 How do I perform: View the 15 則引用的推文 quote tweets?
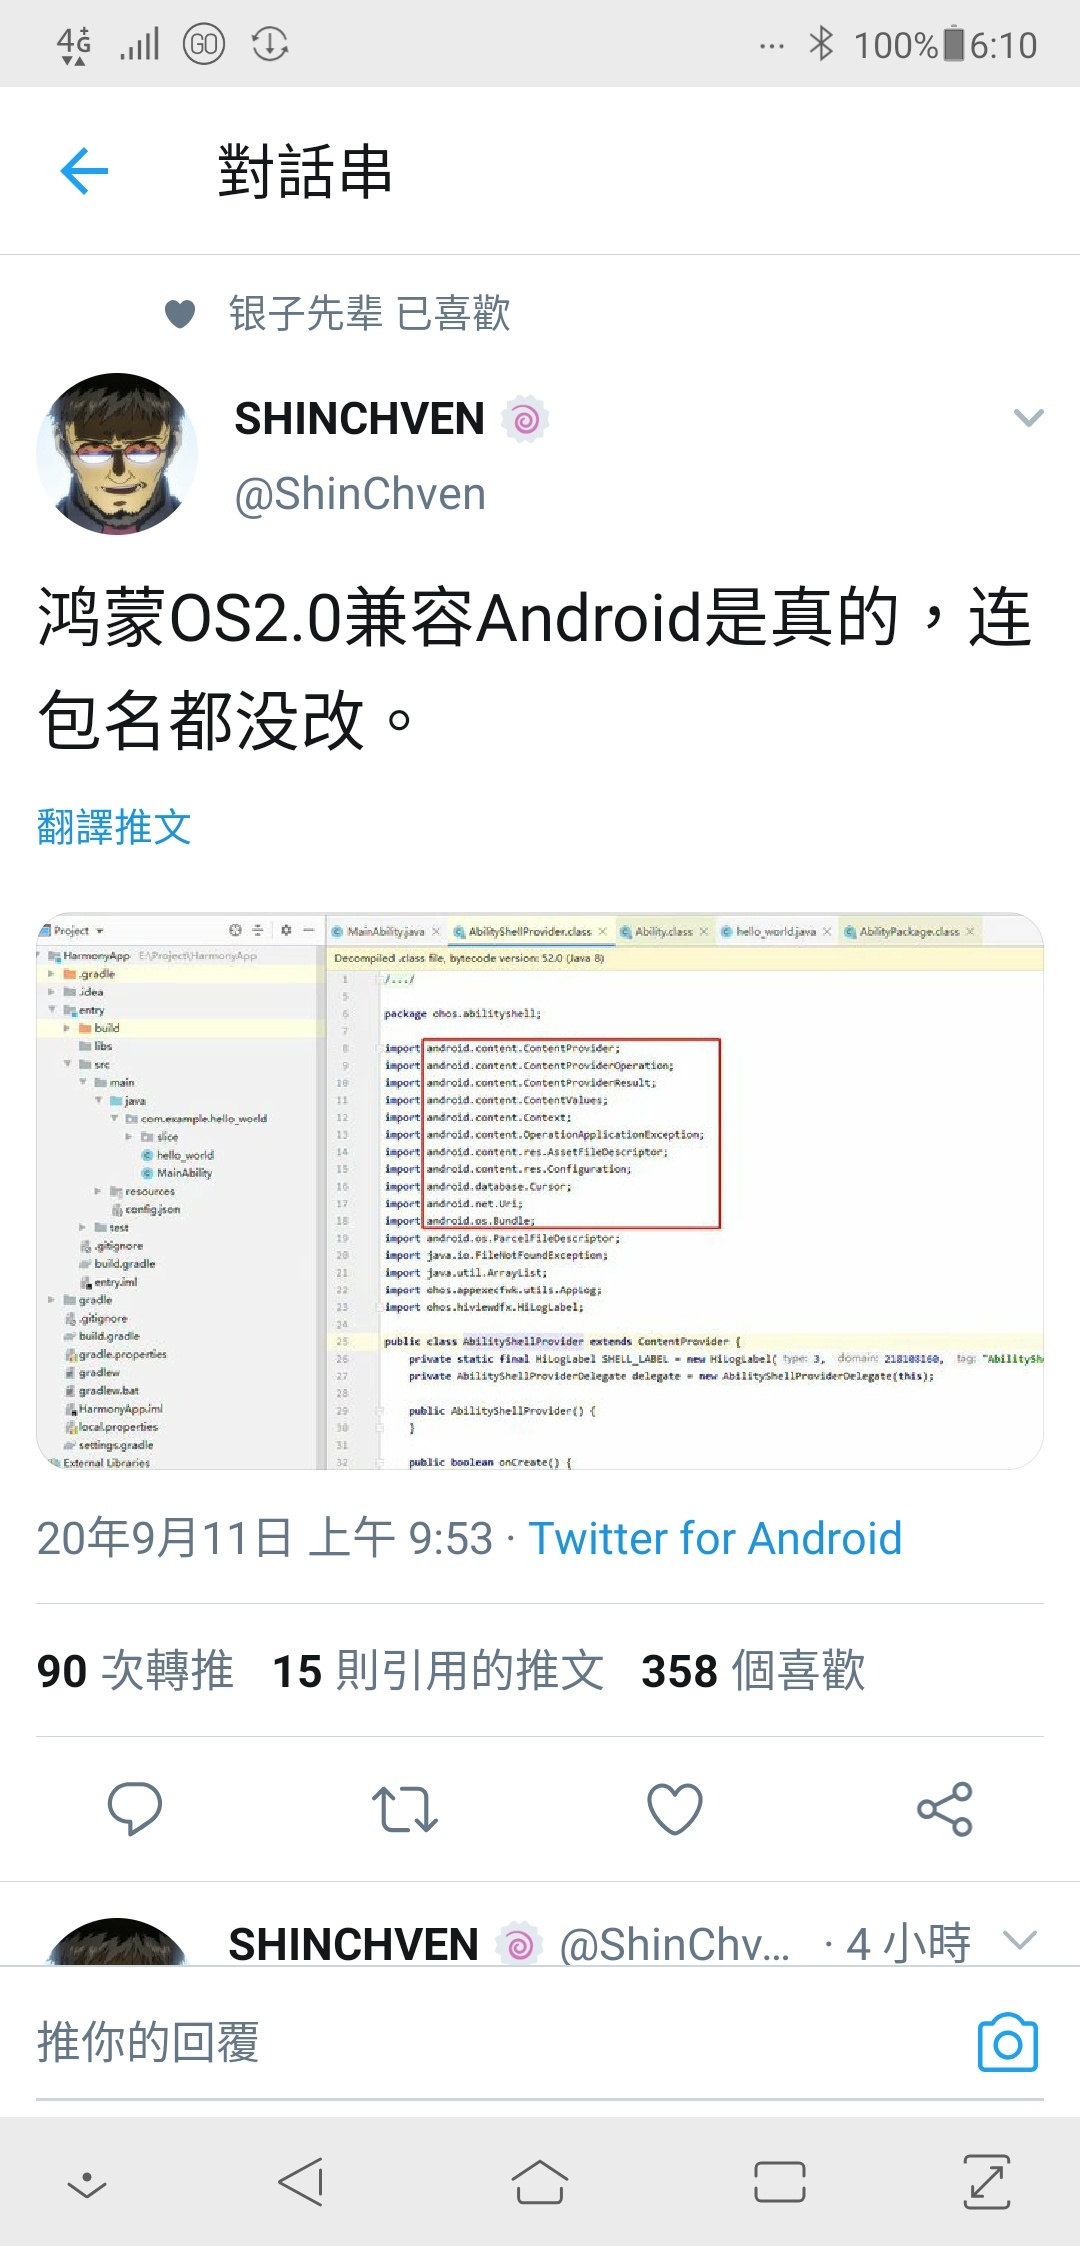[438, 1671]
